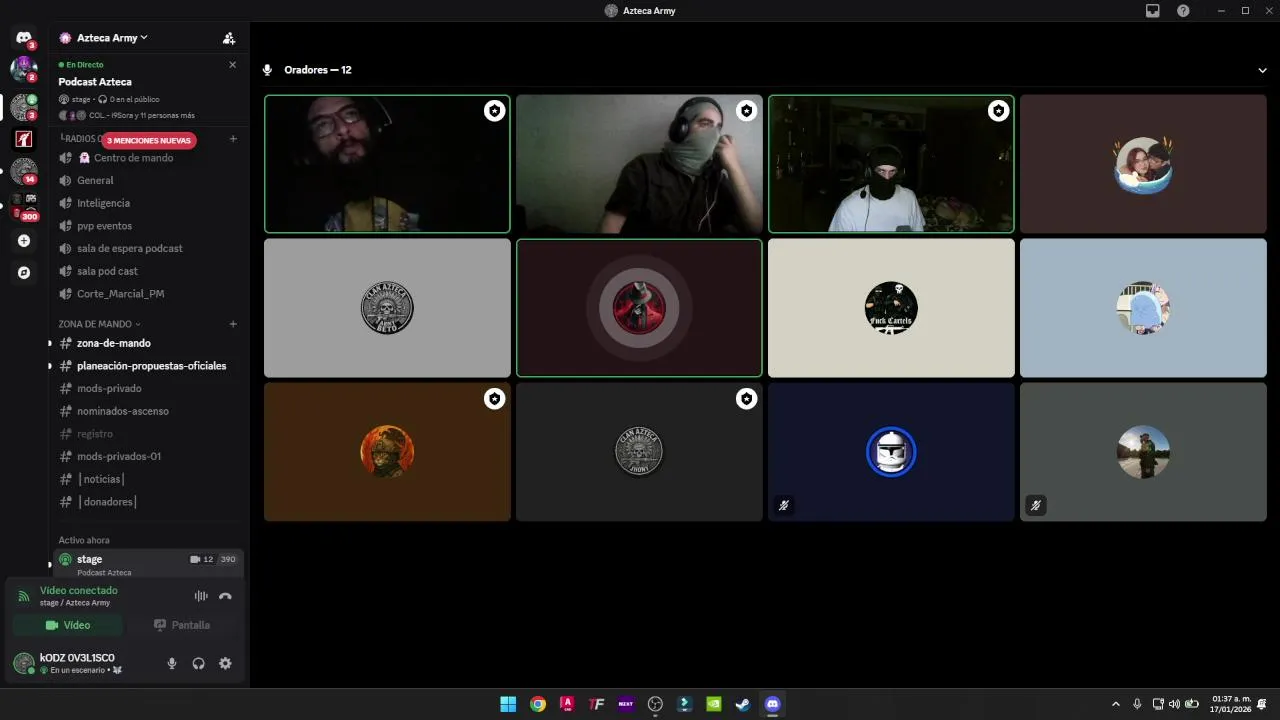The image size is (1280, 720).
Task: Disconnect from the stage call
Action: point(225,596)
